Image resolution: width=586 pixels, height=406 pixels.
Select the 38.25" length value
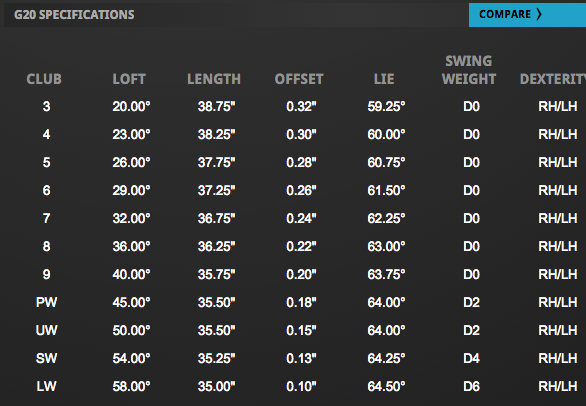coord(216,134)
